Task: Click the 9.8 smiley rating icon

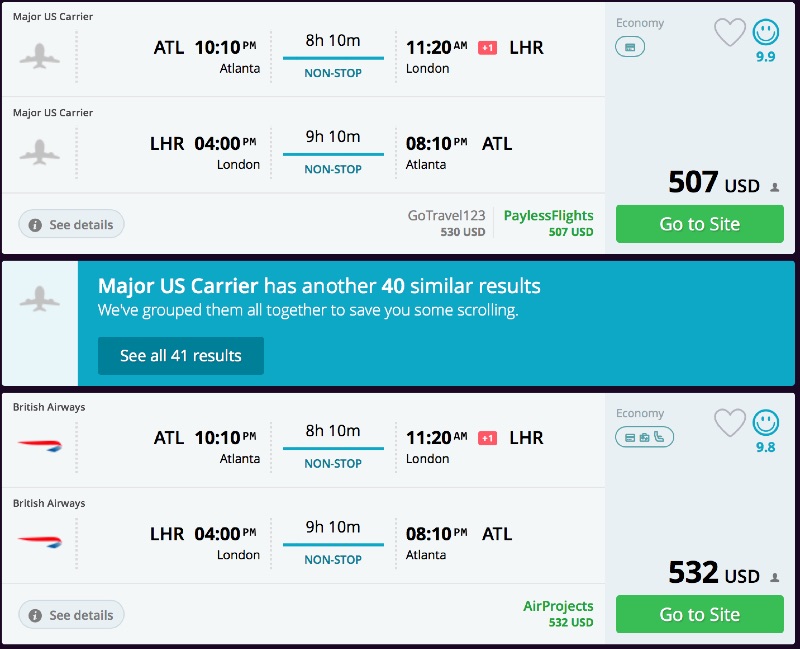Action: (x=766, y=423)
